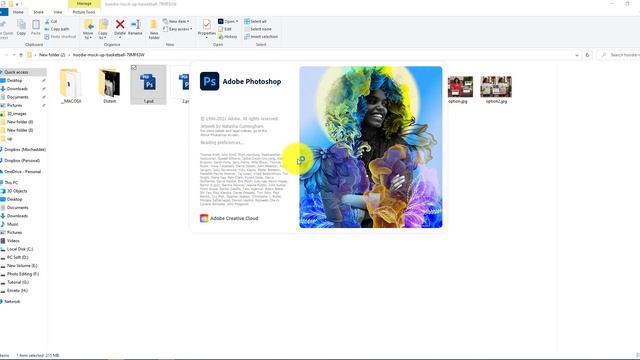Image resolution: width=640 pixels, height=360 pixels.
Task: Create a New folder from the ribbon
Action: [x=154, y=29]
